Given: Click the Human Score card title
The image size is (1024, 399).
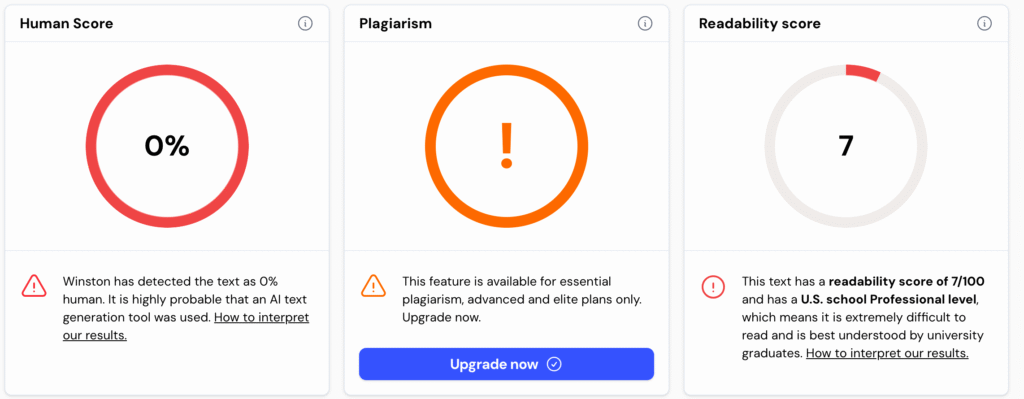Looking at the screenshot, I should click(66, 24).
